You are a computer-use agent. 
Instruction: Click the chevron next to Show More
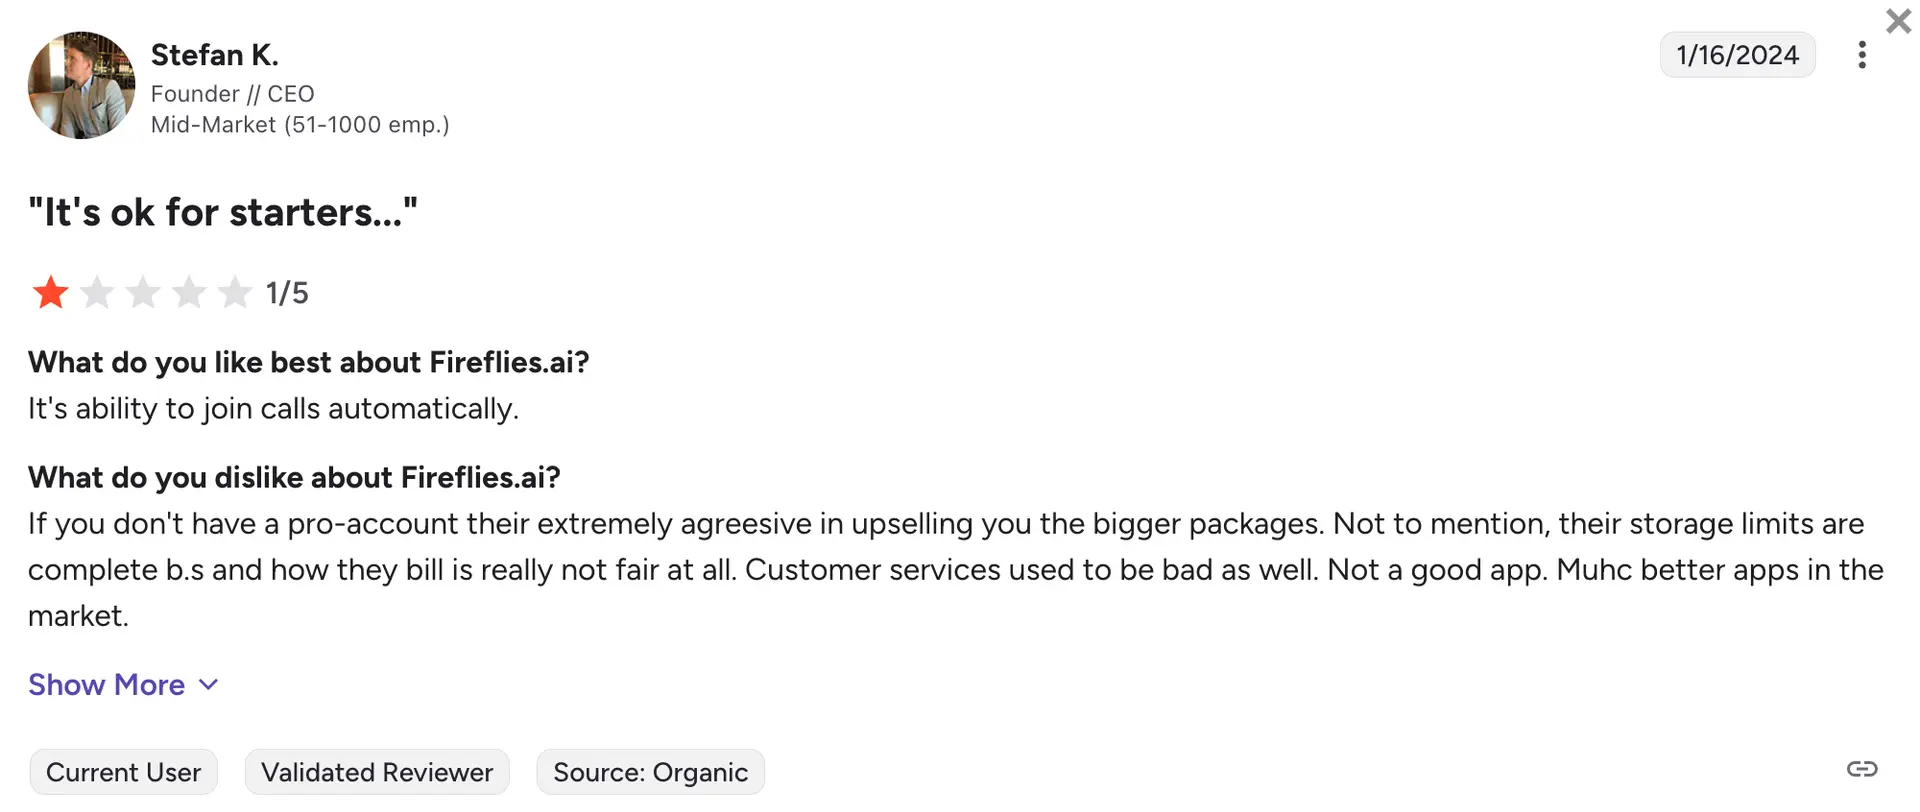click(209, 685)
